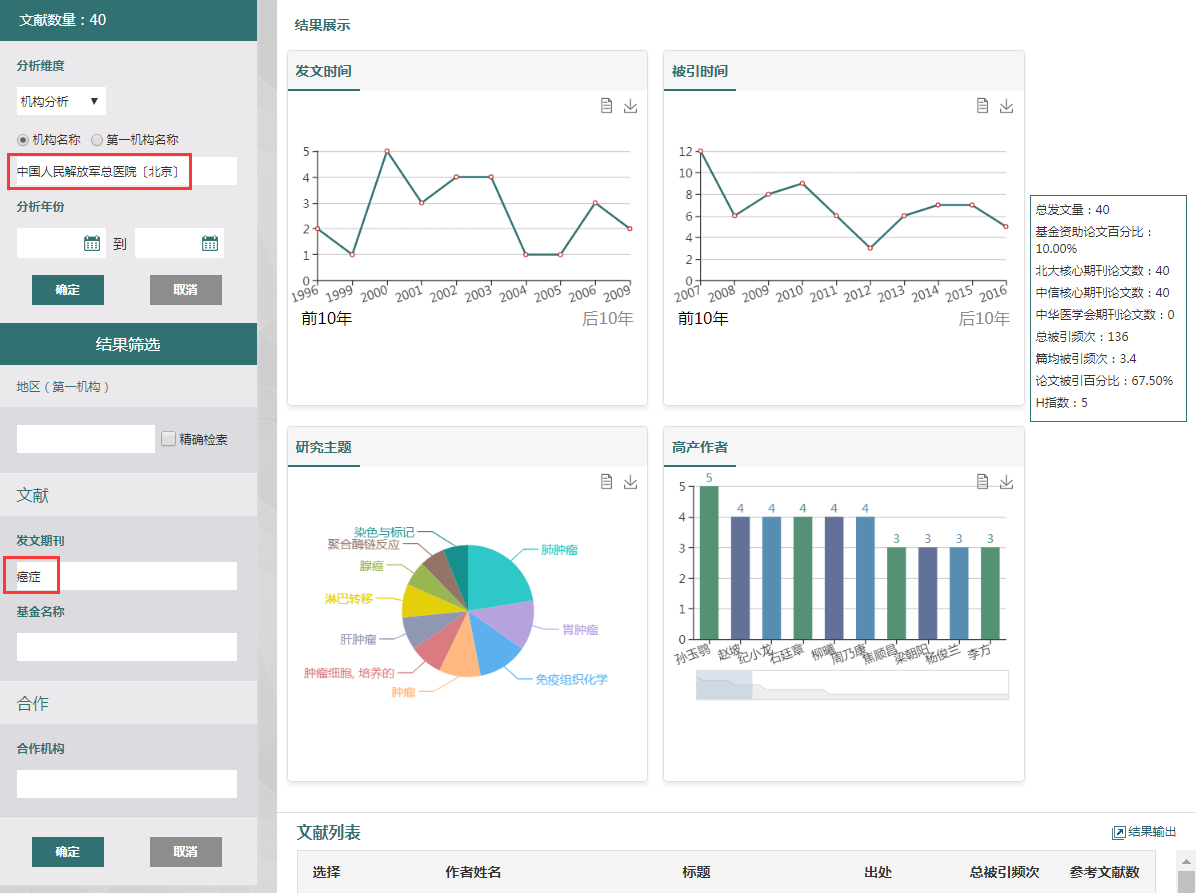Viewport: 1196px width, 893px height.
Task: Enable the 精确检索 checkbox
Action: [x=169, y=438]
